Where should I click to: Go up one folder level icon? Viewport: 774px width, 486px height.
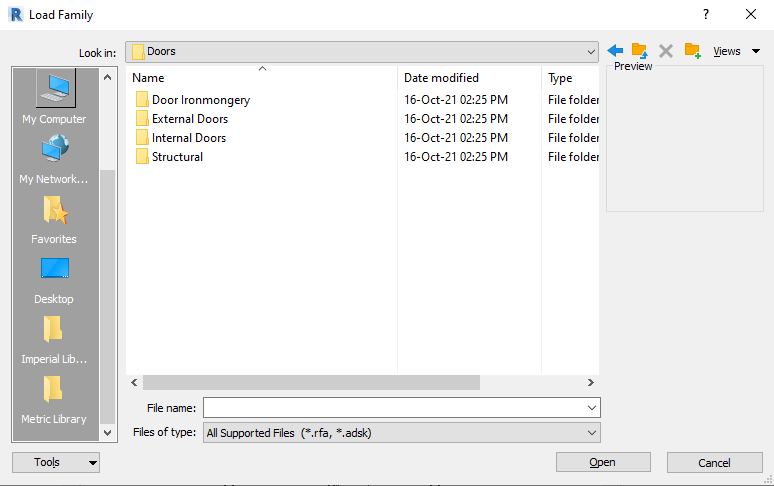click(x=640, y=51)
